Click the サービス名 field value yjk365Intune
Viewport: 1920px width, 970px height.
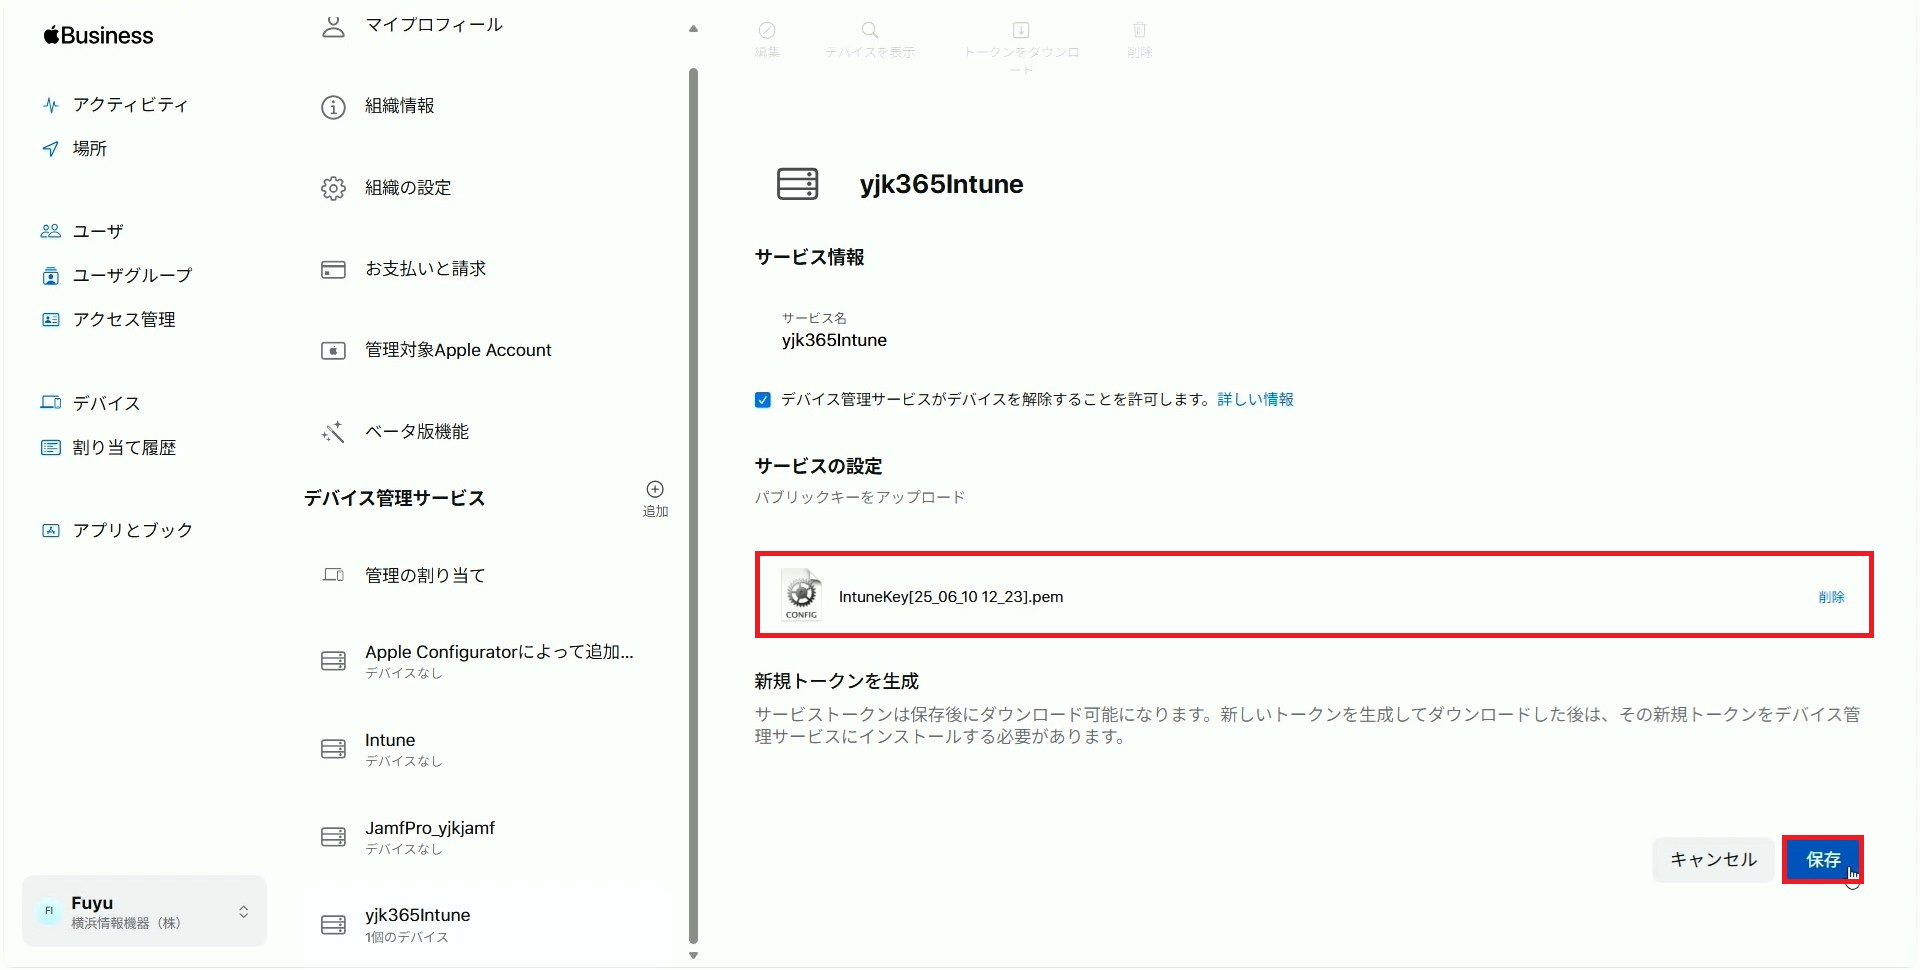pos(834,341)
